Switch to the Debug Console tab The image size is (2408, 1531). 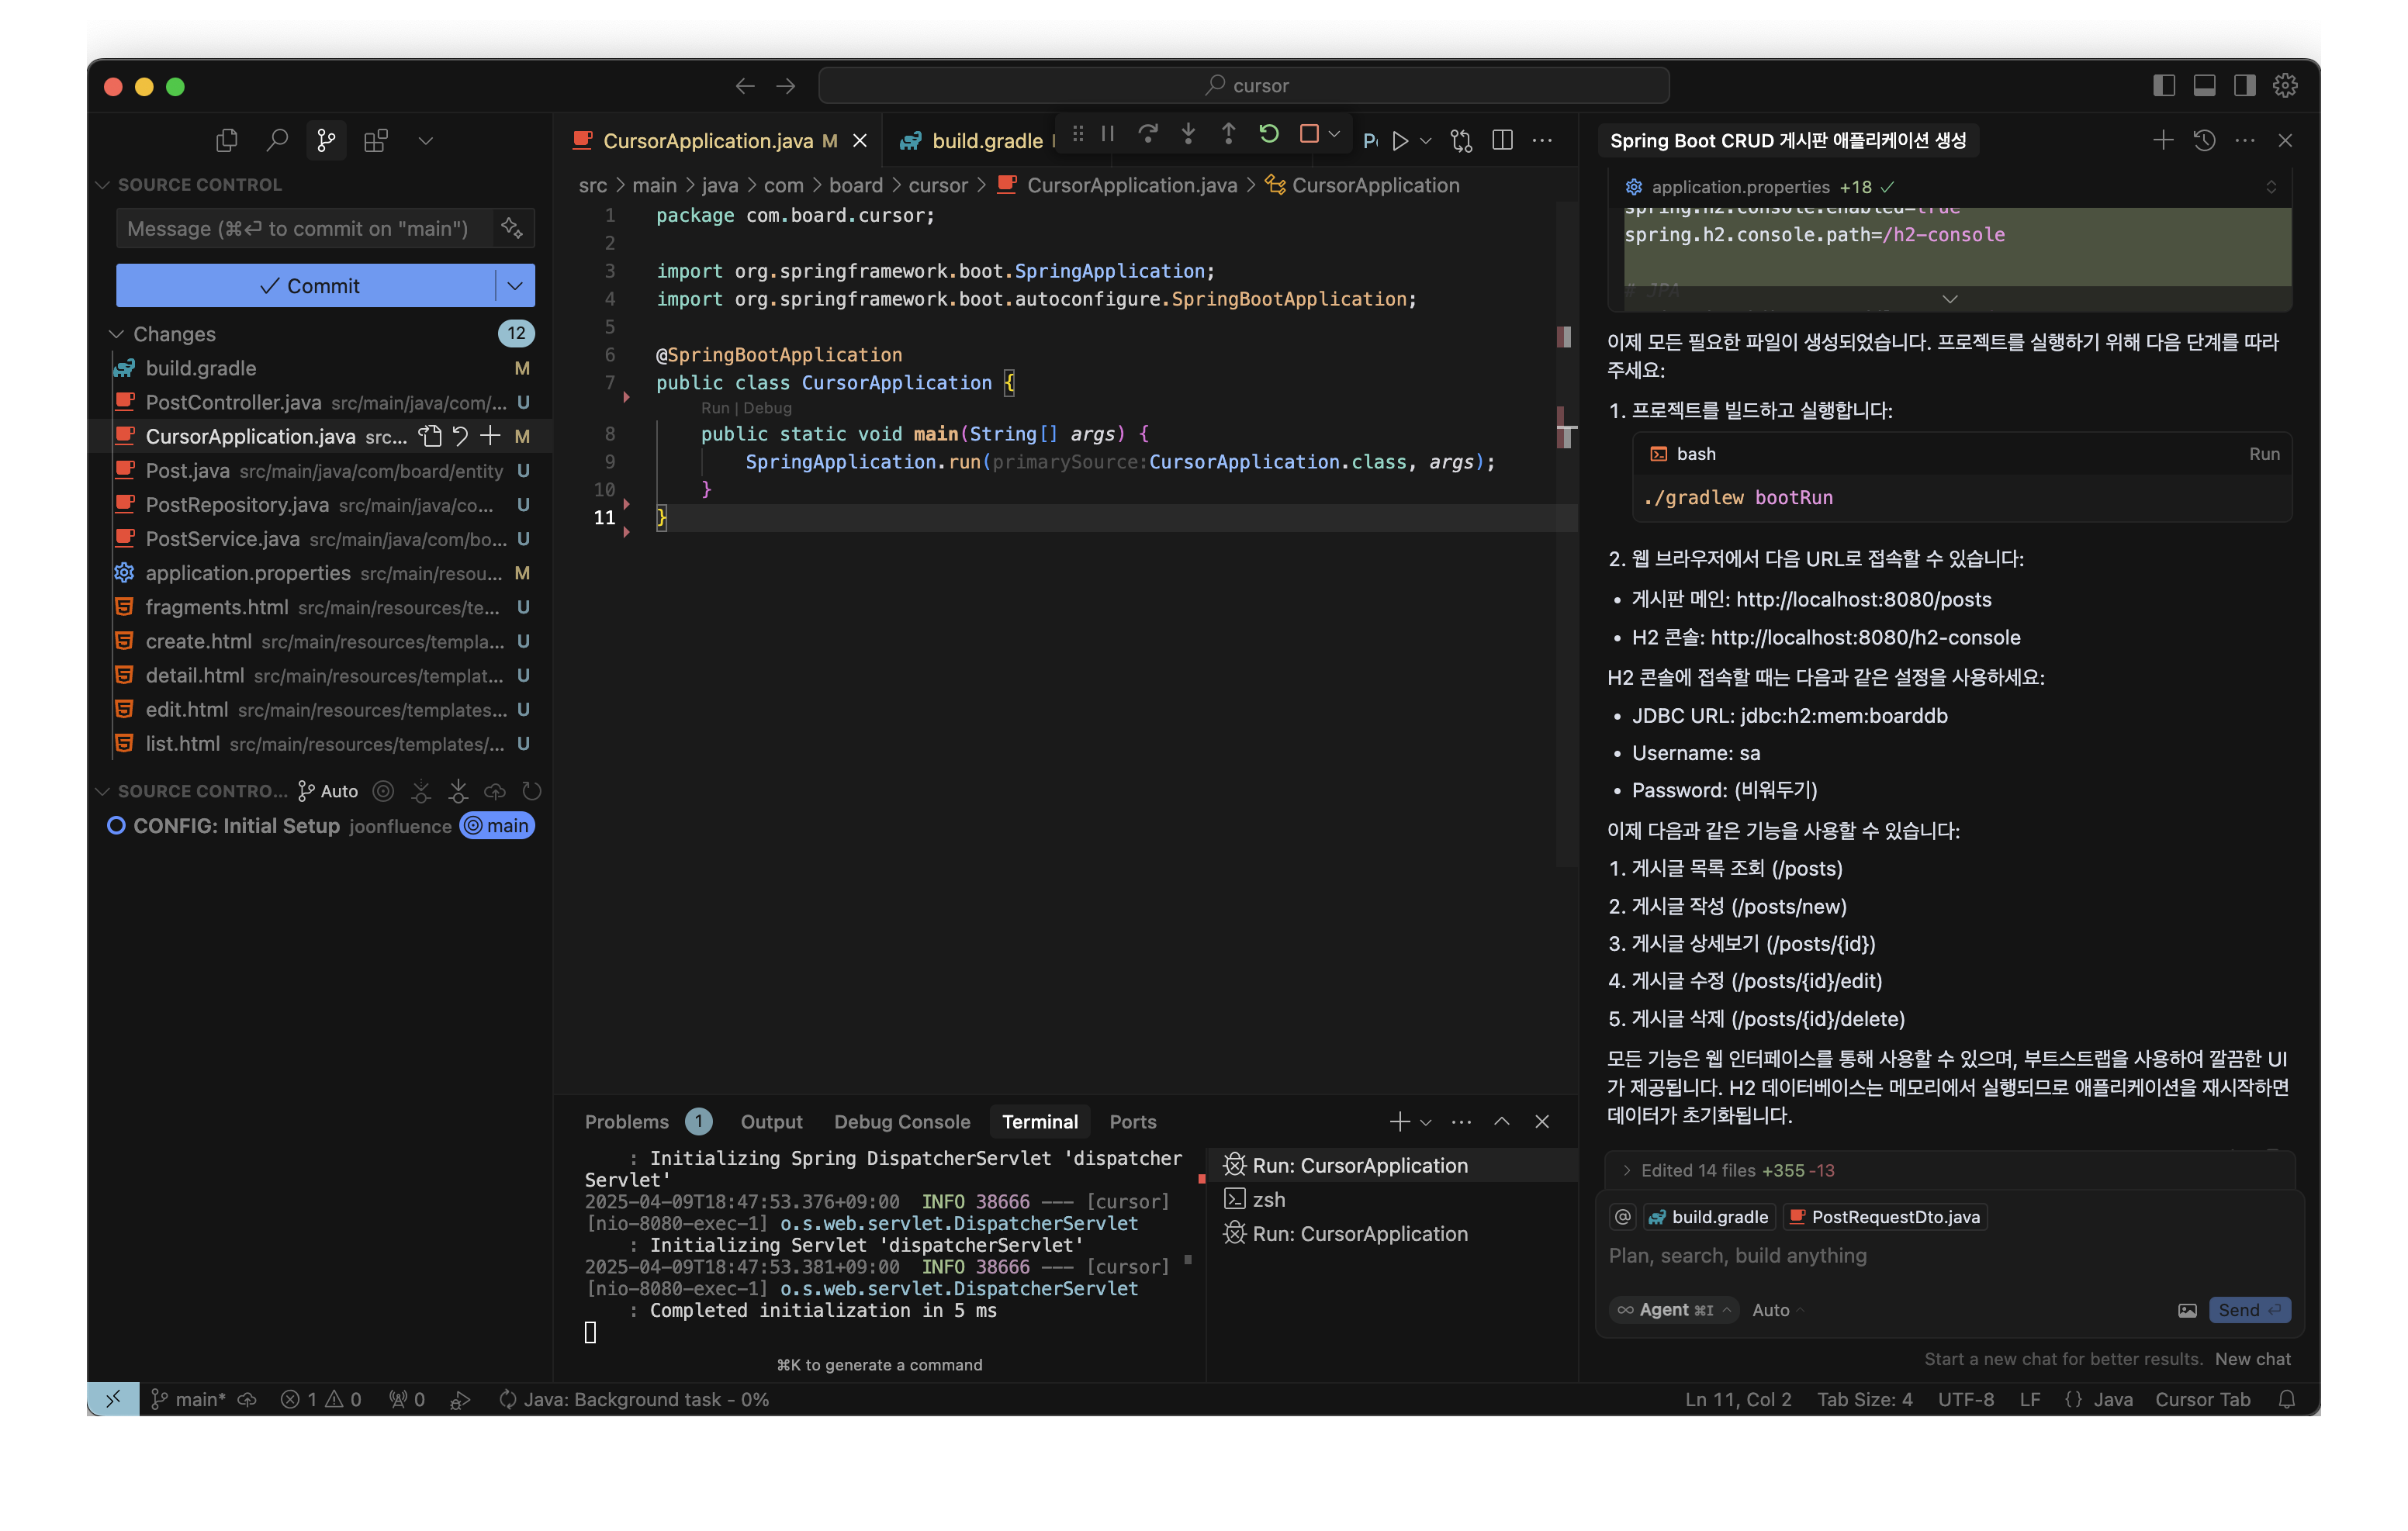tap(901, 1122)
